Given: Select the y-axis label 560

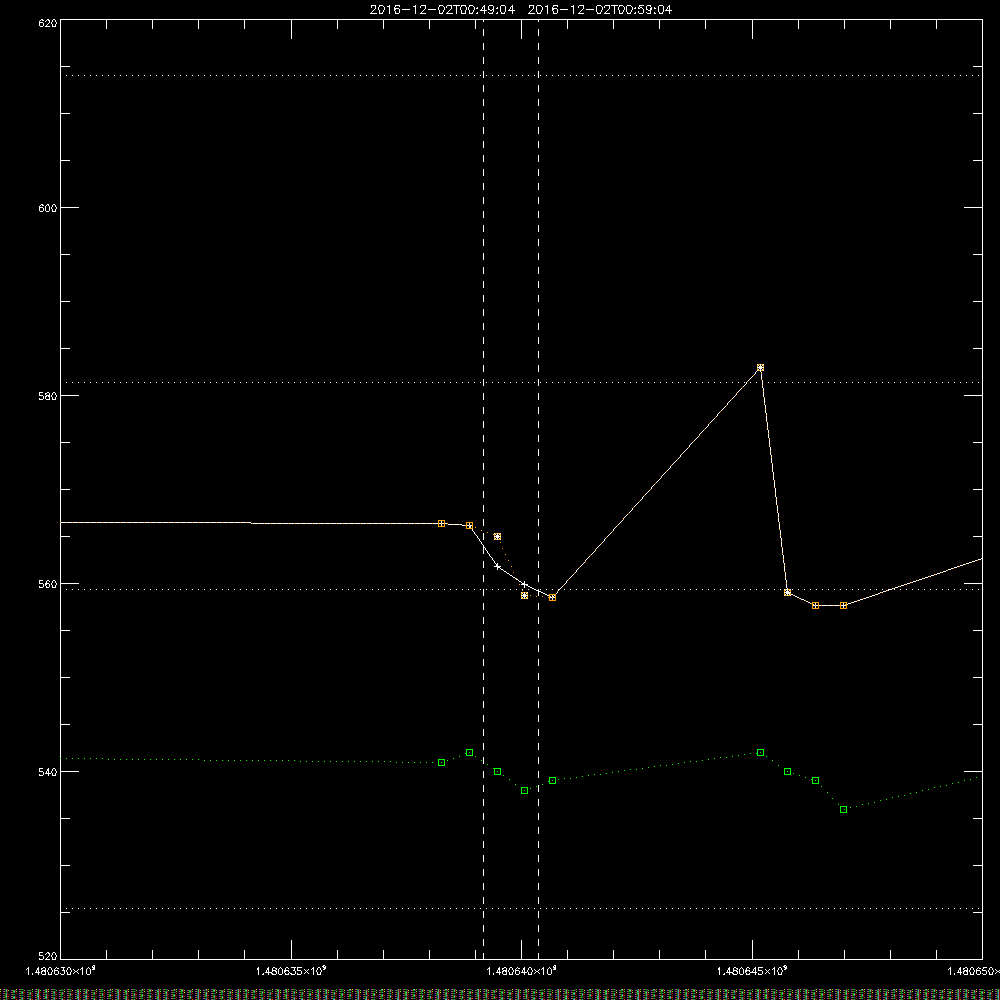Looking at the screenshot, I should (x=48, y=584).
